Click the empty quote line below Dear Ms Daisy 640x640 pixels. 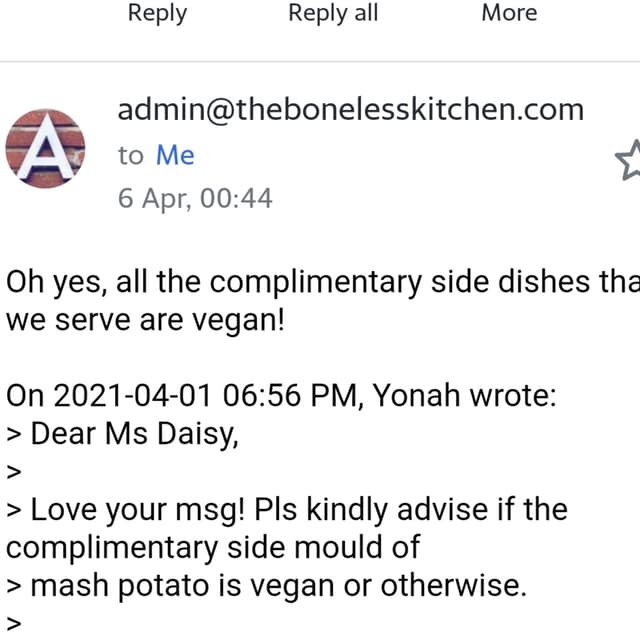coord(14,472)
